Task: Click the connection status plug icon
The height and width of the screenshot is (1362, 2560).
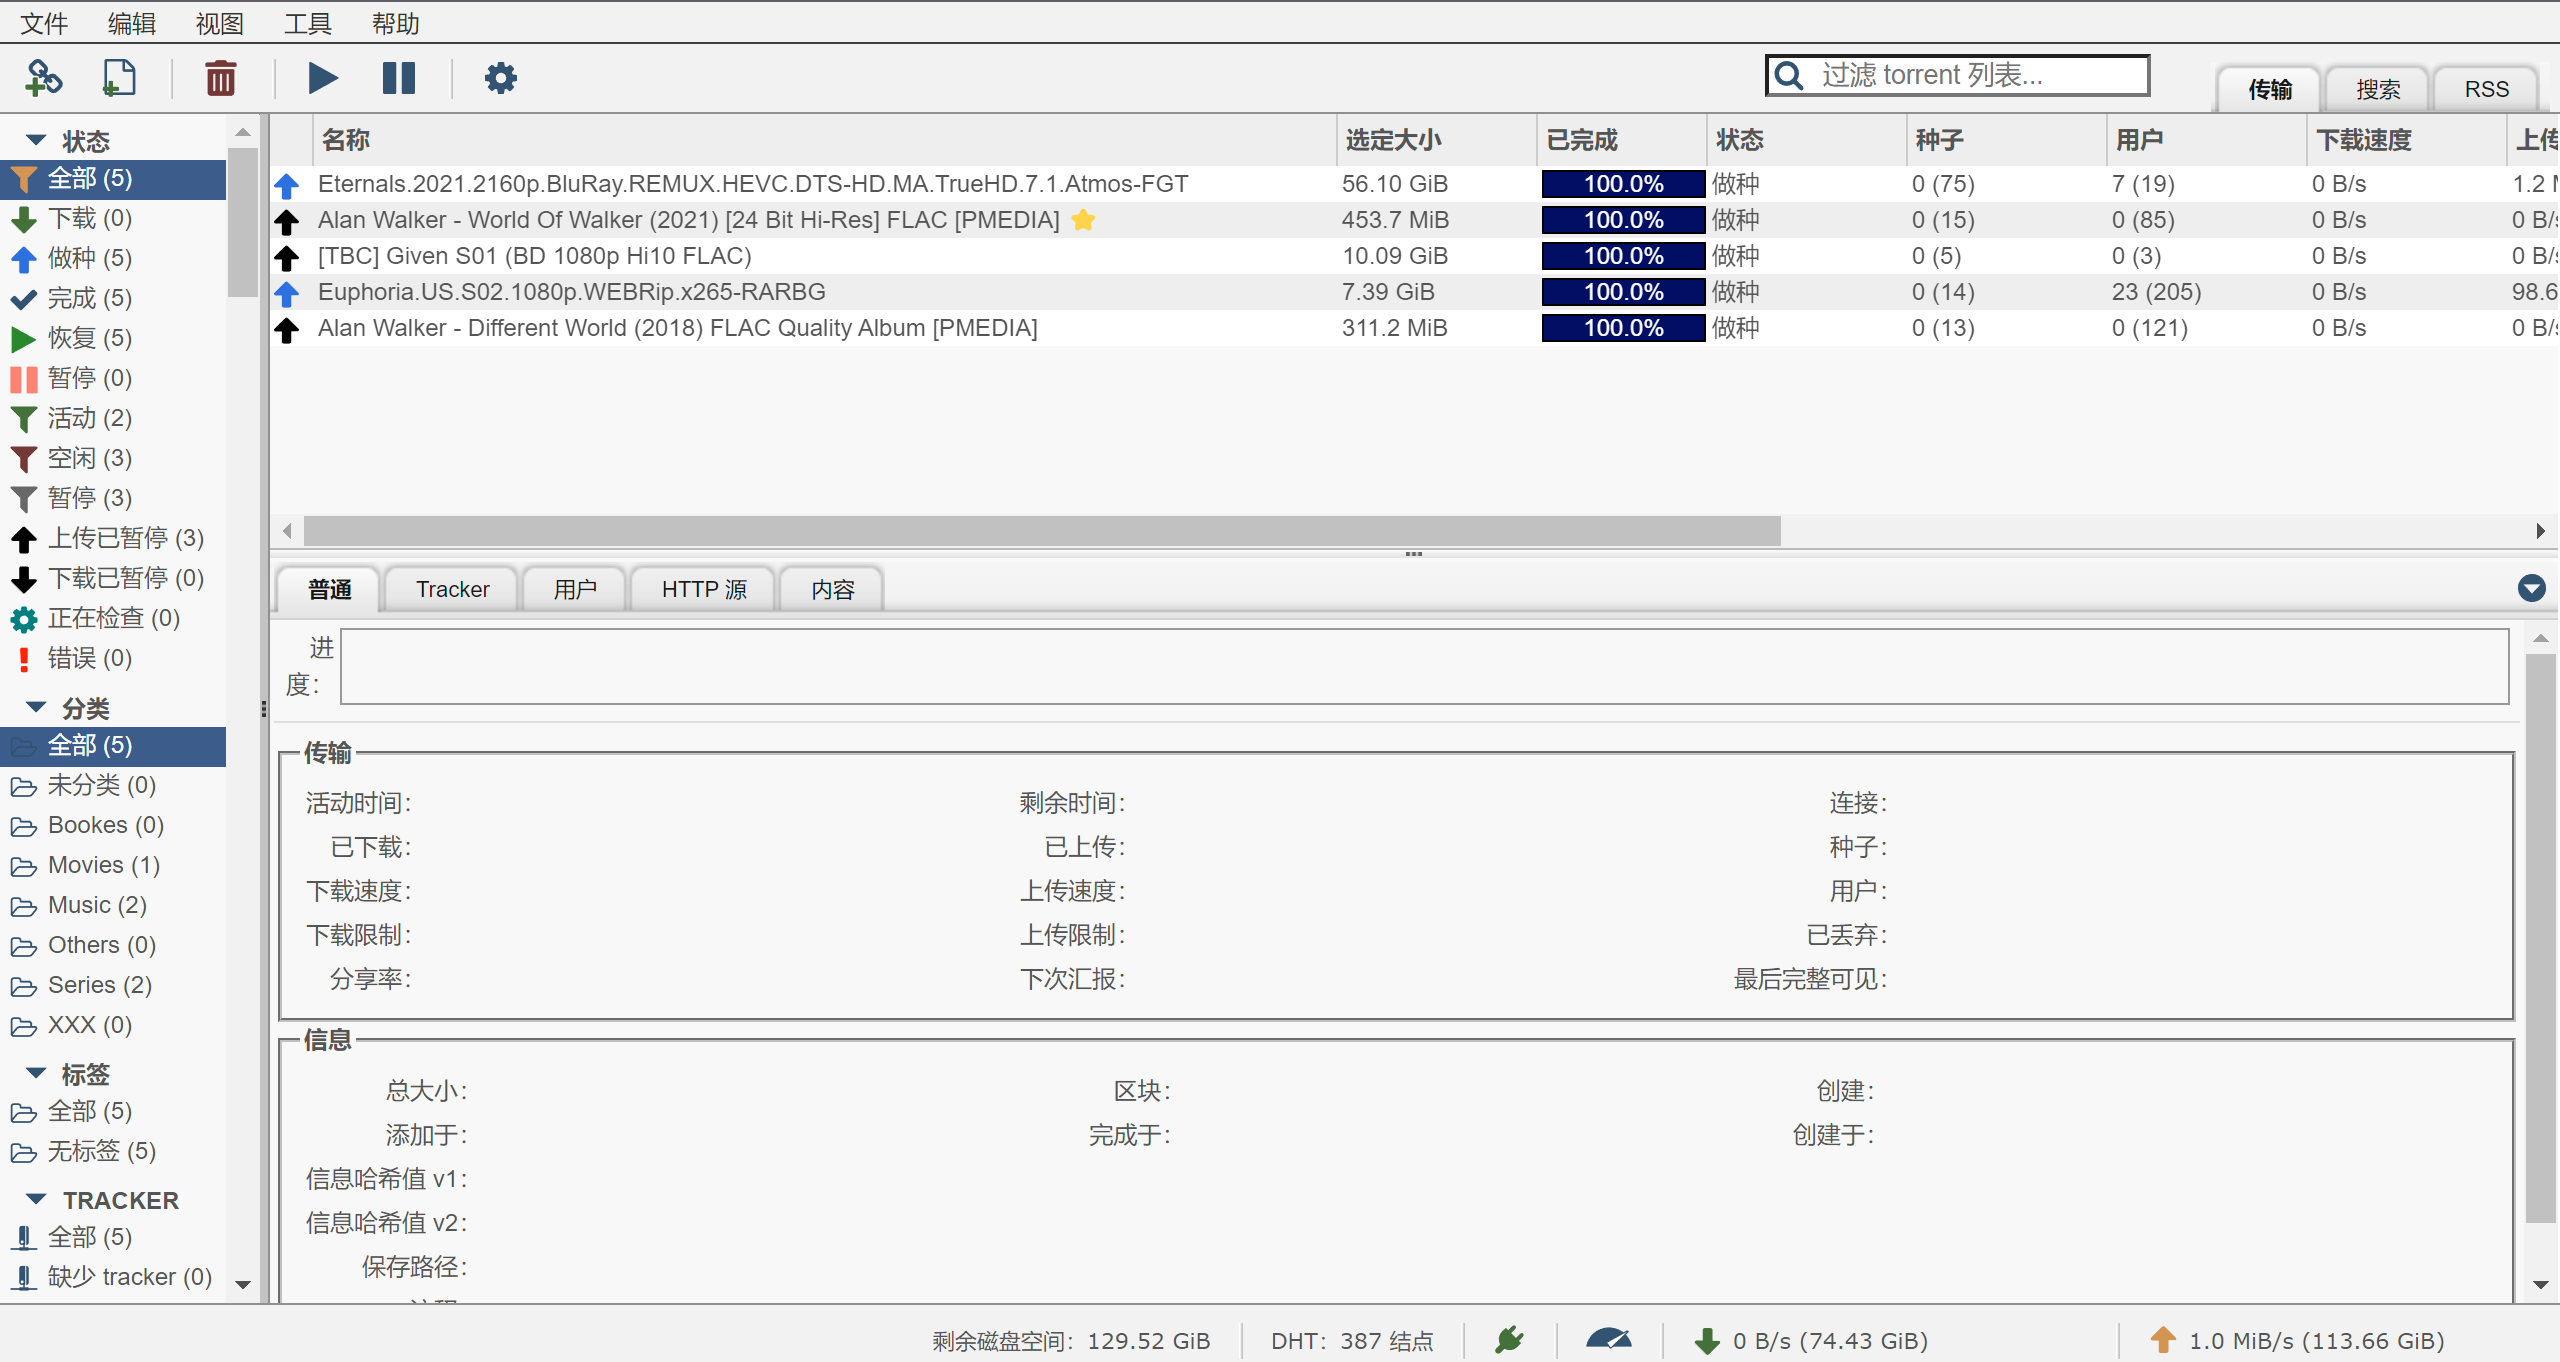Action: click(x=1509, y=1339)
